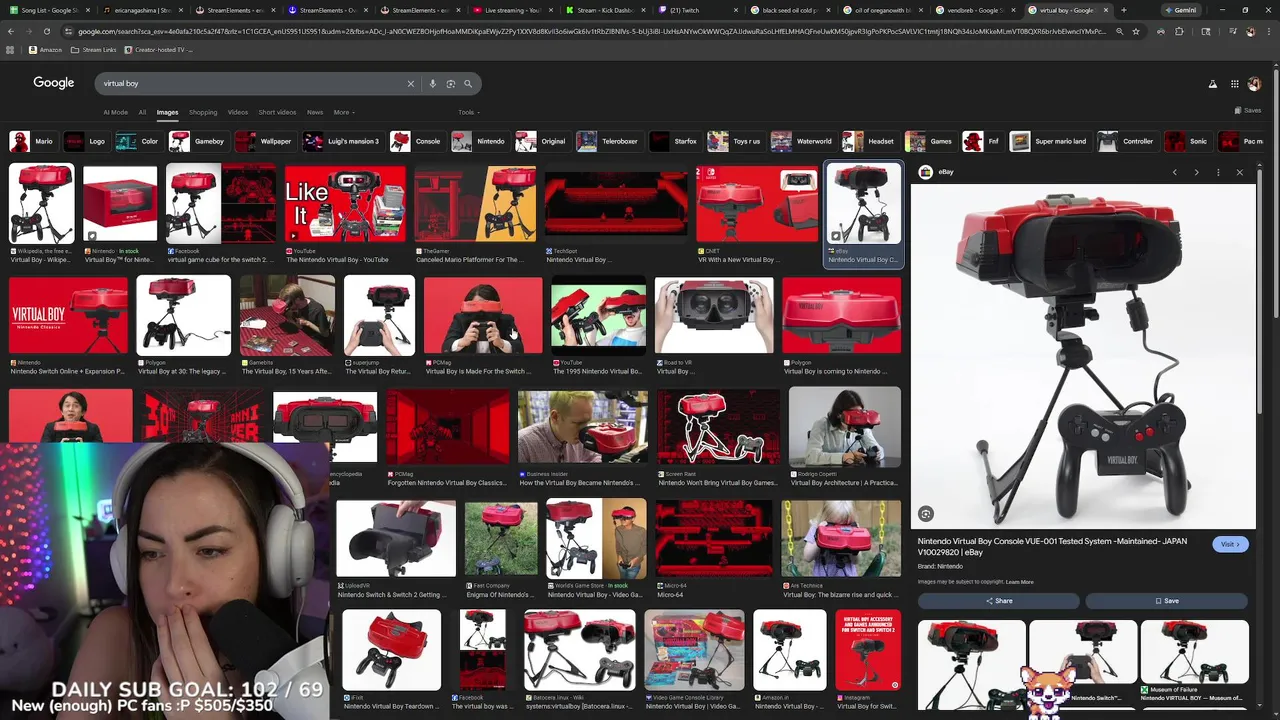This screenshot has width=1280, height=720.
Task: Open the Nintendo Classics red thumbnail
Action: pyautogui.click(x=68, y=315)
